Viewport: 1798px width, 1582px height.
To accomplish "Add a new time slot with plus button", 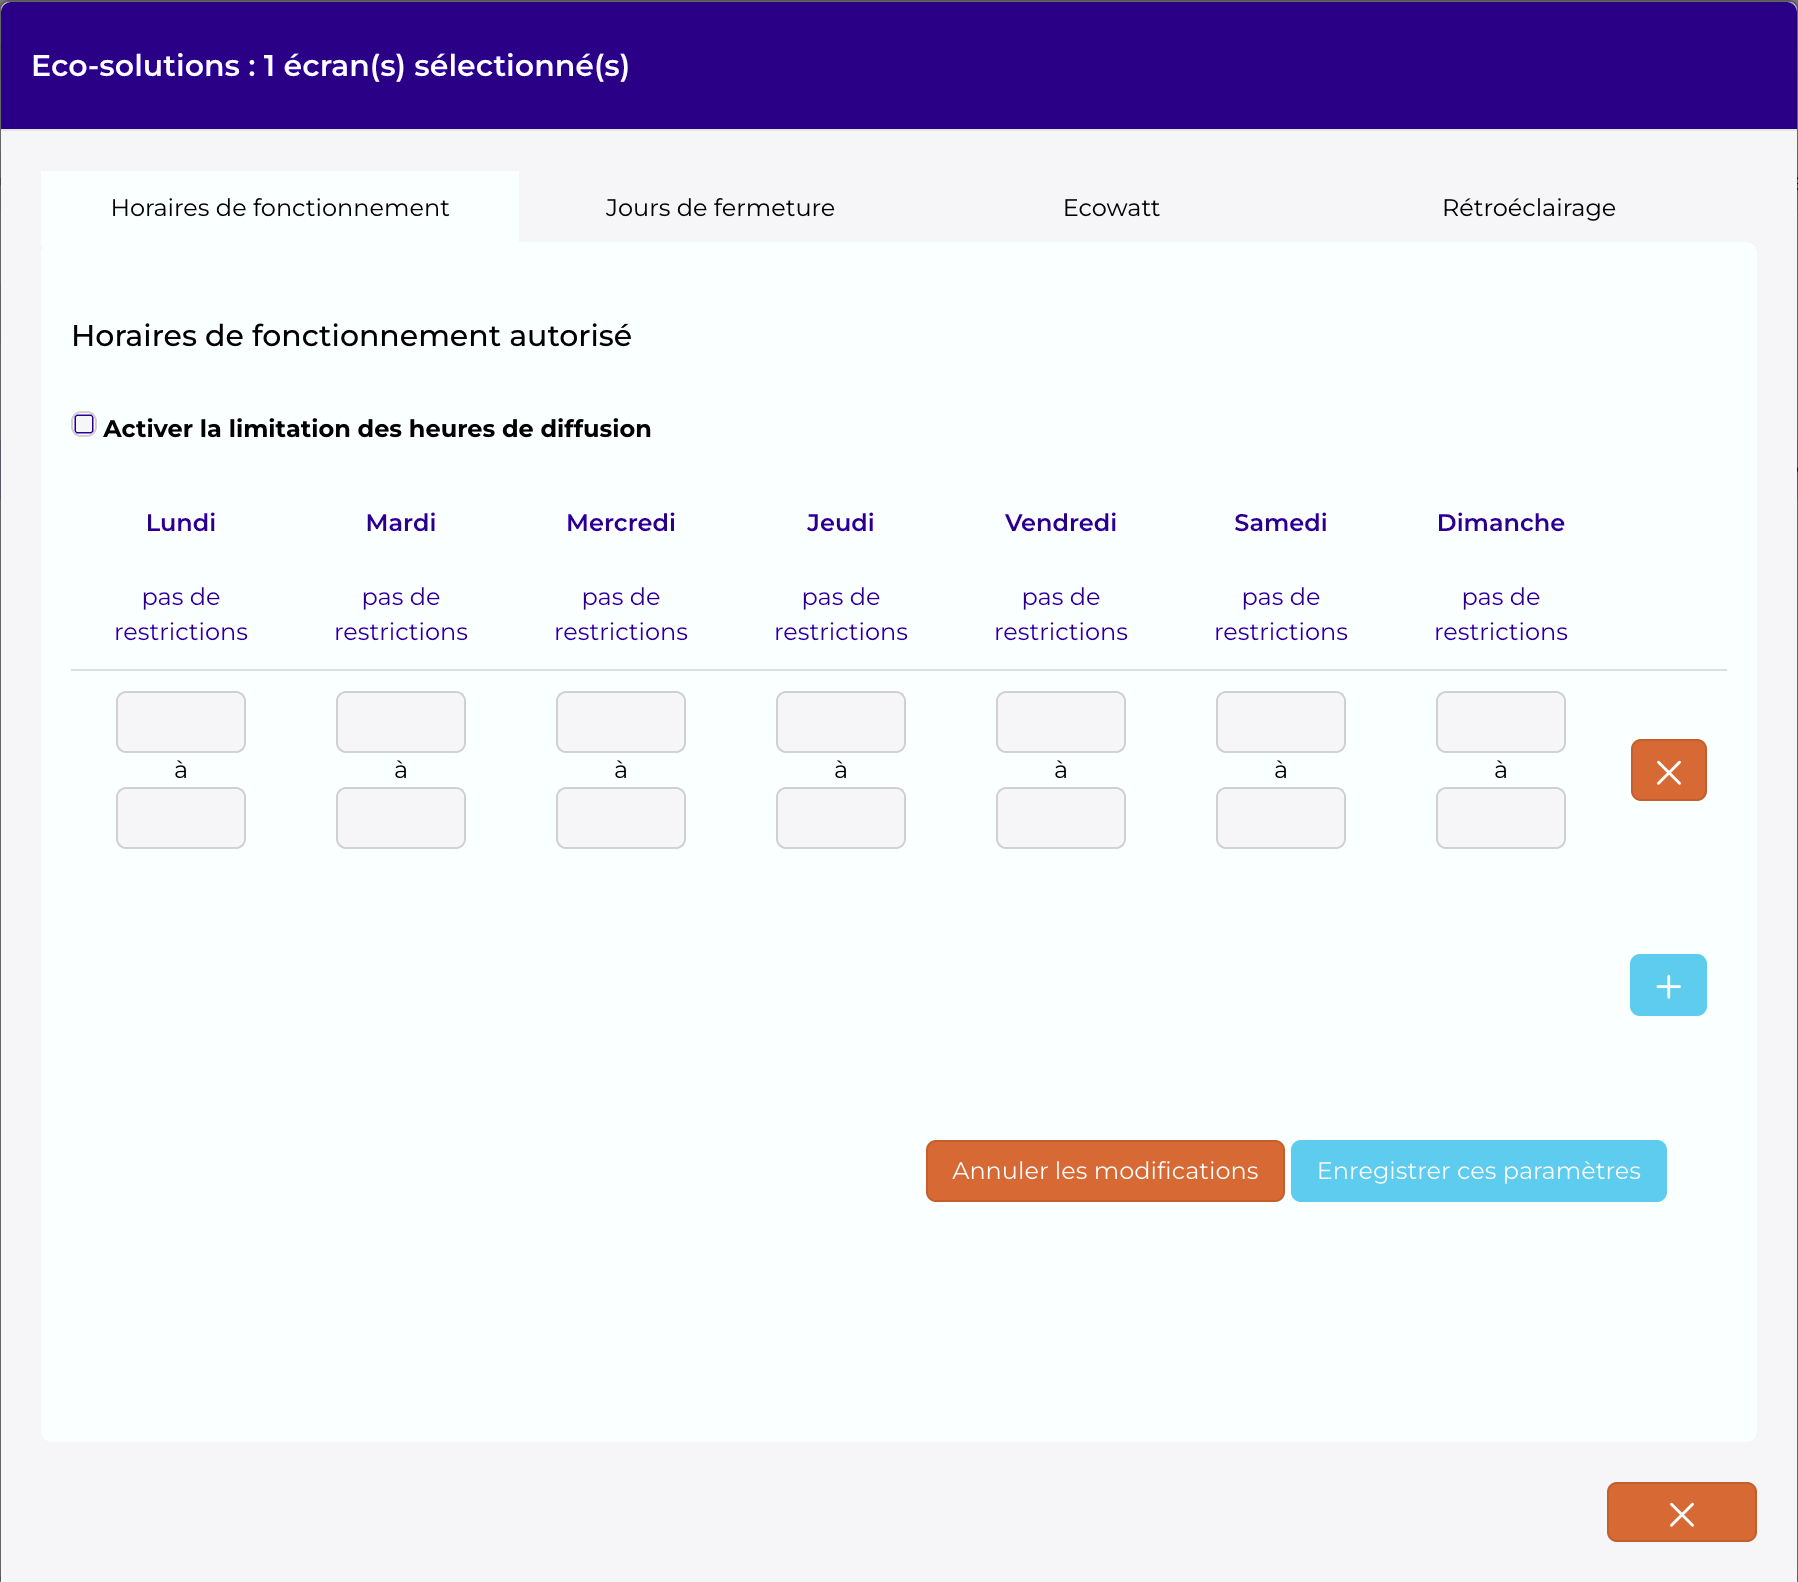I will [1668, 985].
